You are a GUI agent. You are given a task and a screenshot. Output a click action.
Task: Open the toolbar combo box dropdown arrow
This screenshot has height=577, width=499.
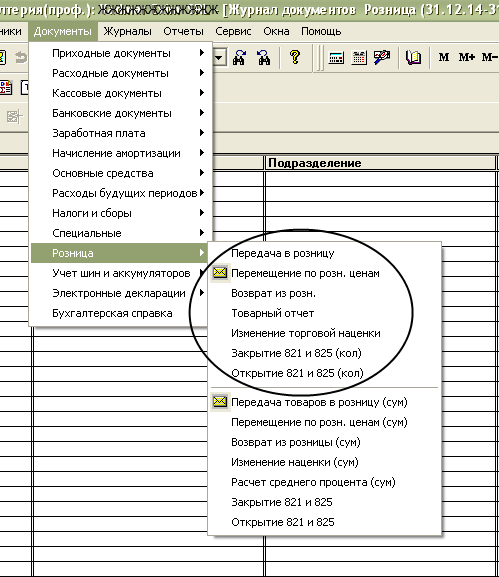coord(219,58)
